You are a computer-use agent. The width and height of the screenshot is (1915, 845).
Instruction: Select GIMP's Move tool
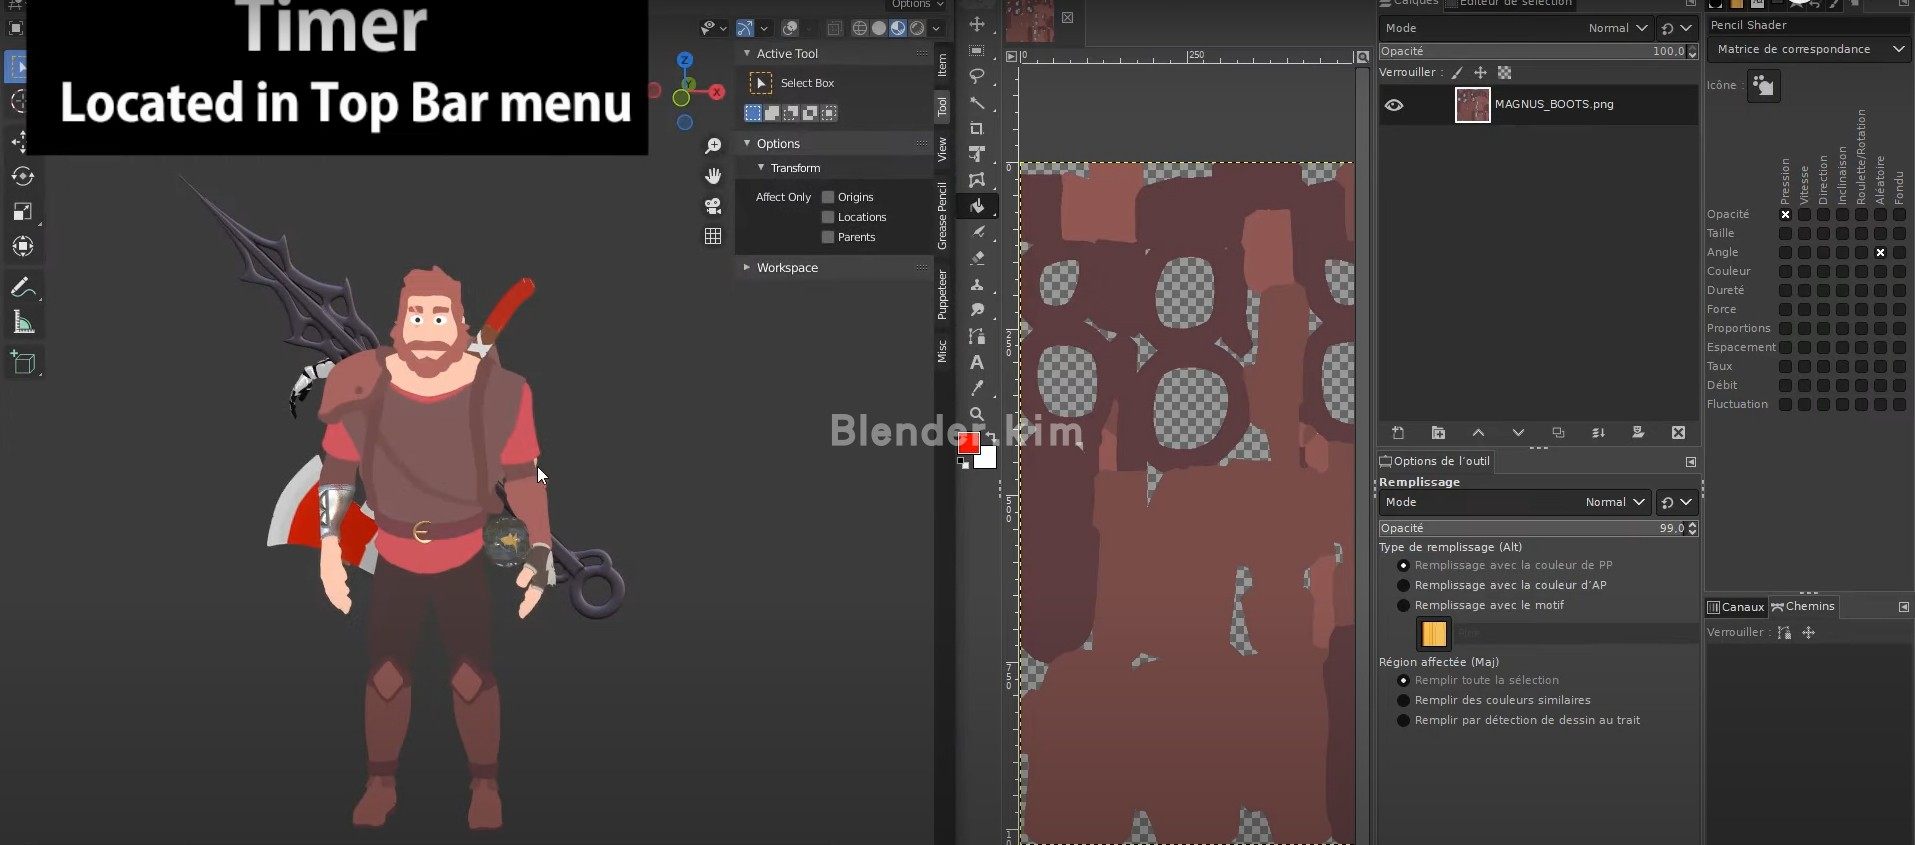pyautogui.click(x=977, y=24)
